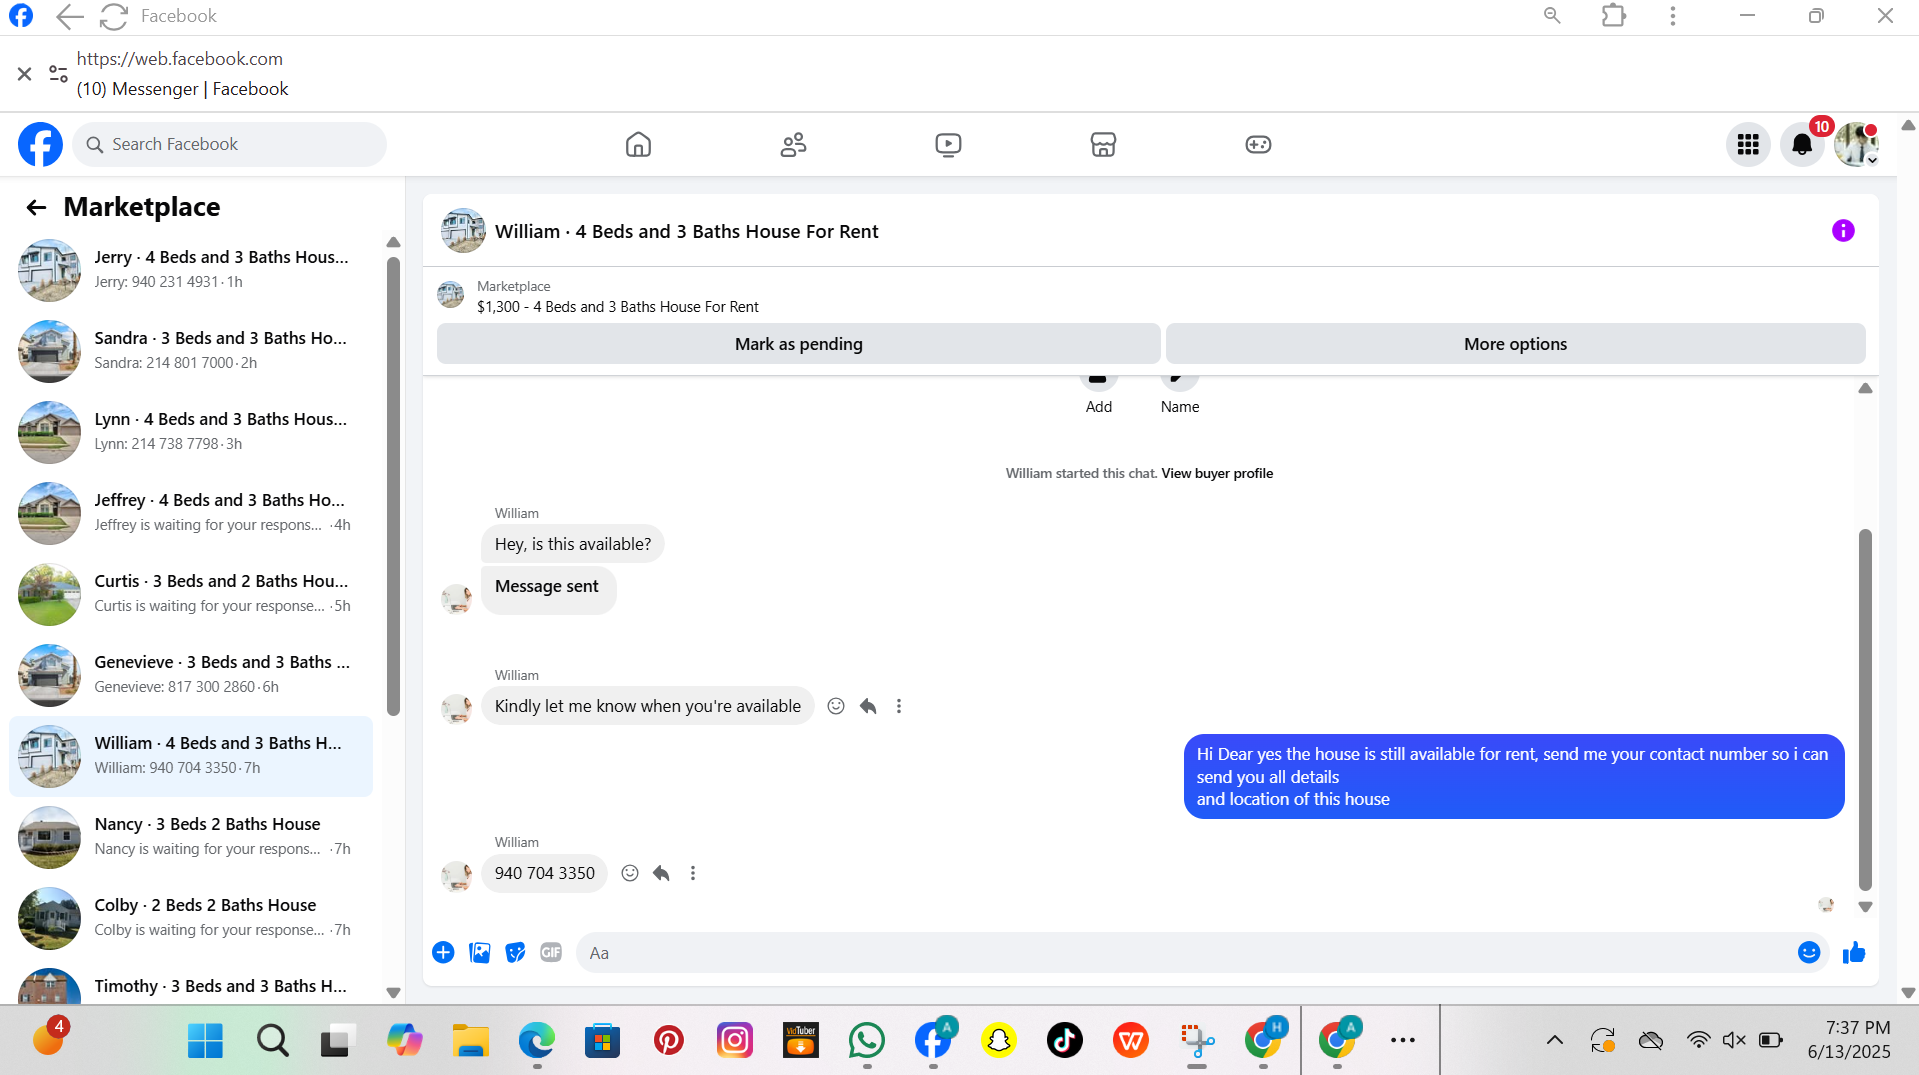The width and height of the screenshot is (1919, 1075).
Task: Go back with the browser back arrow
Action: coord(69,16)
